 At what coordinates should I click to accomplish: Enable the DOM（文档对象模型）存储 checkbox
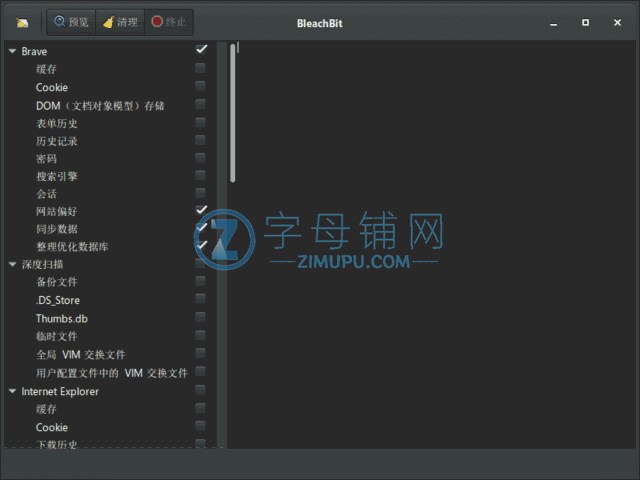200,104
